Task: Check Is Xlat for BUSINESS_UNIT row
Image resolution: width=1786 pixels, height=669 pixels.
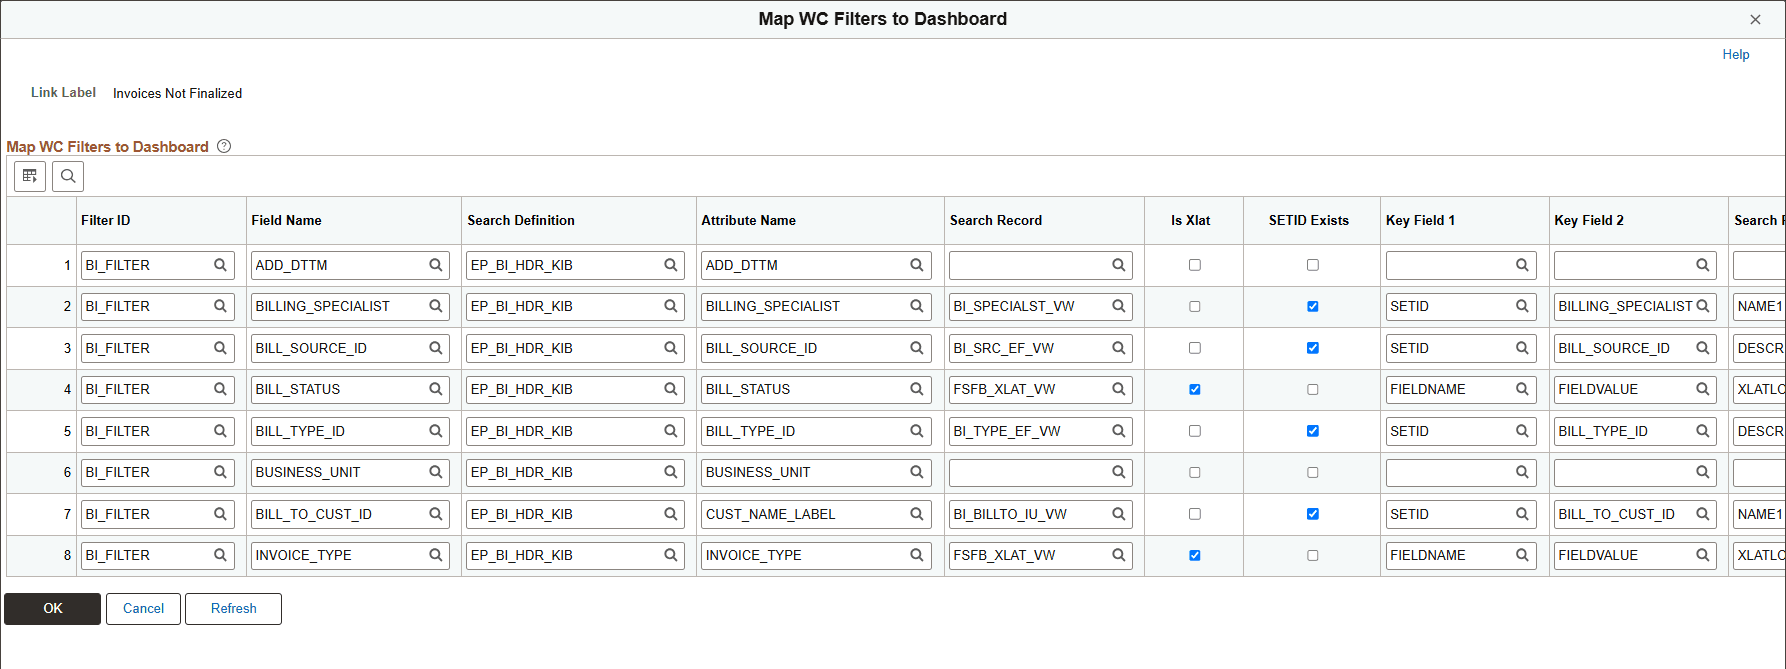Action: (x=1194, y=472)
